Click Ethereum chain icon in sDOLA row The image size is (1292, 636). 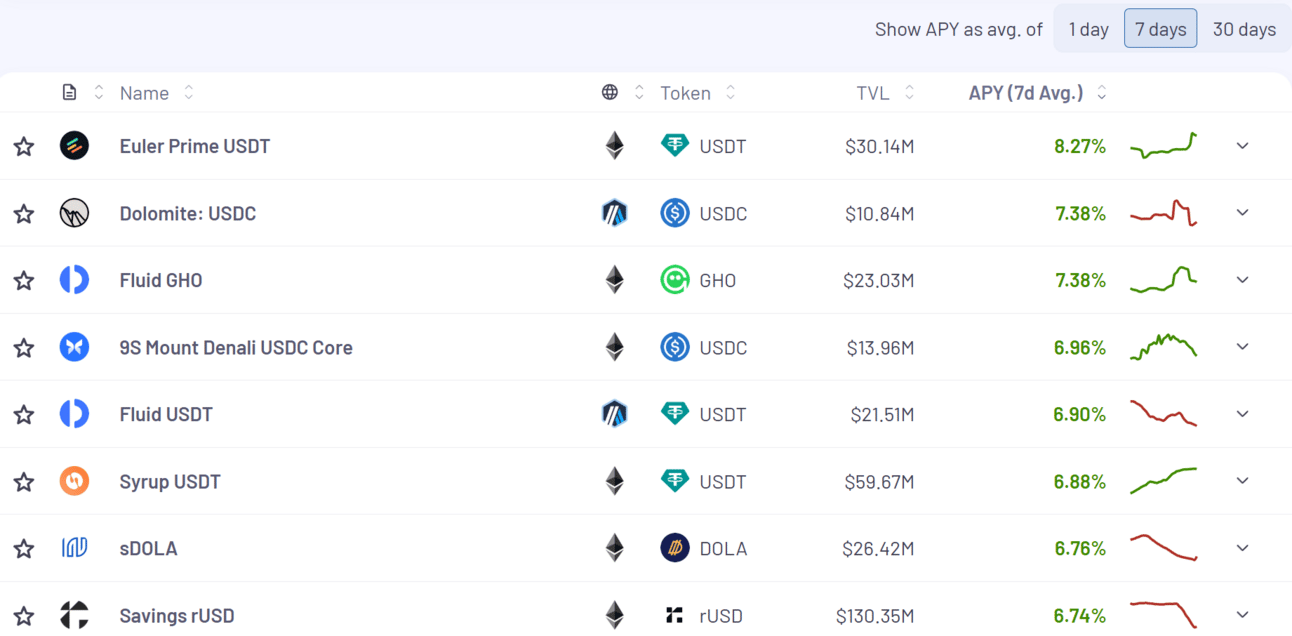[614, 548]
